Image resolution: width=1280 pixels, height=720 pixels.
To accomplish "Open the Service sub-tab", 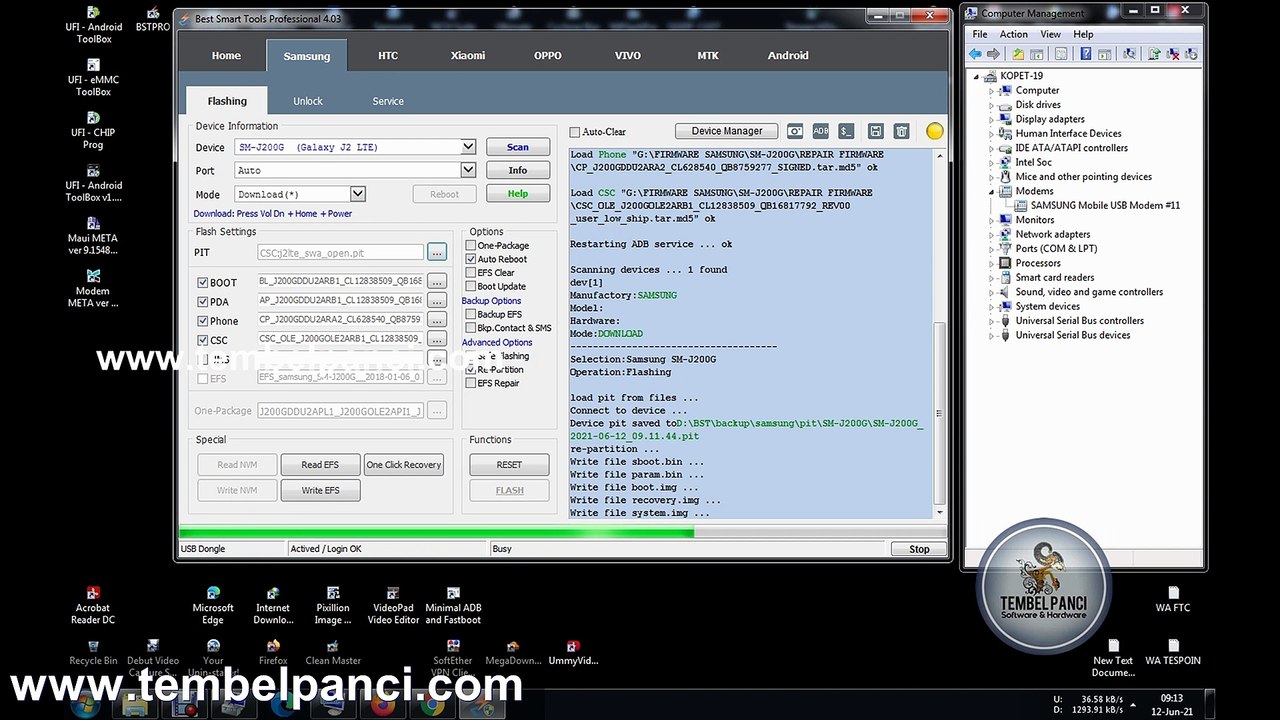I will 388,101.
